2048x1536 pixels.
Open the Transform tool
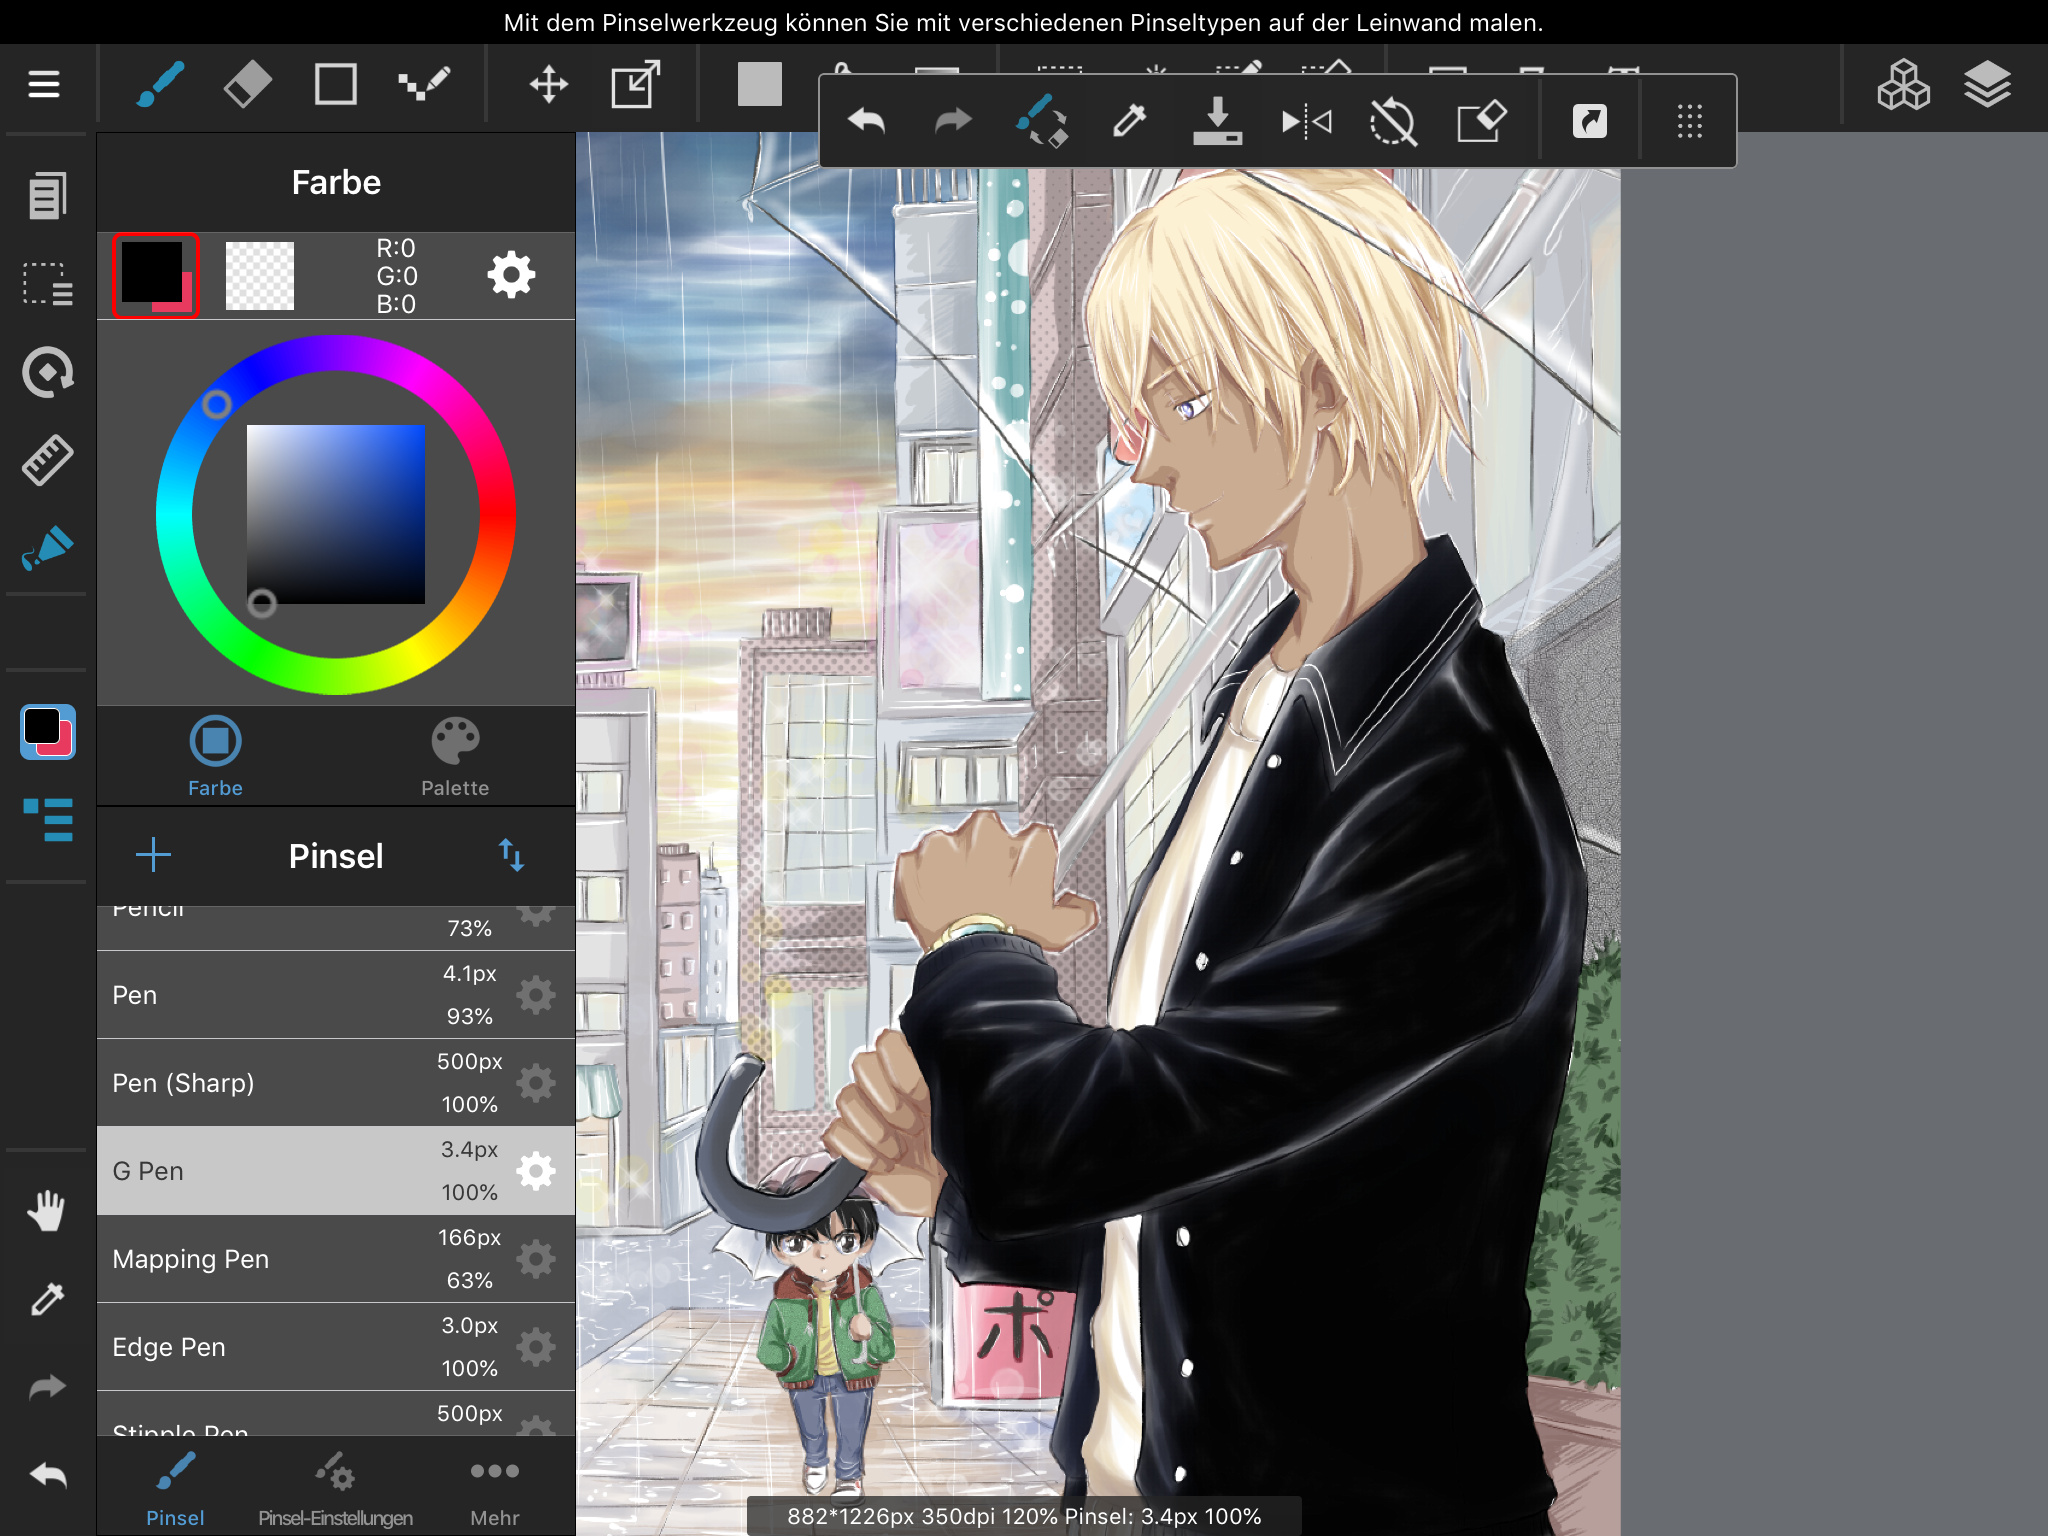(x=635, y=84)
